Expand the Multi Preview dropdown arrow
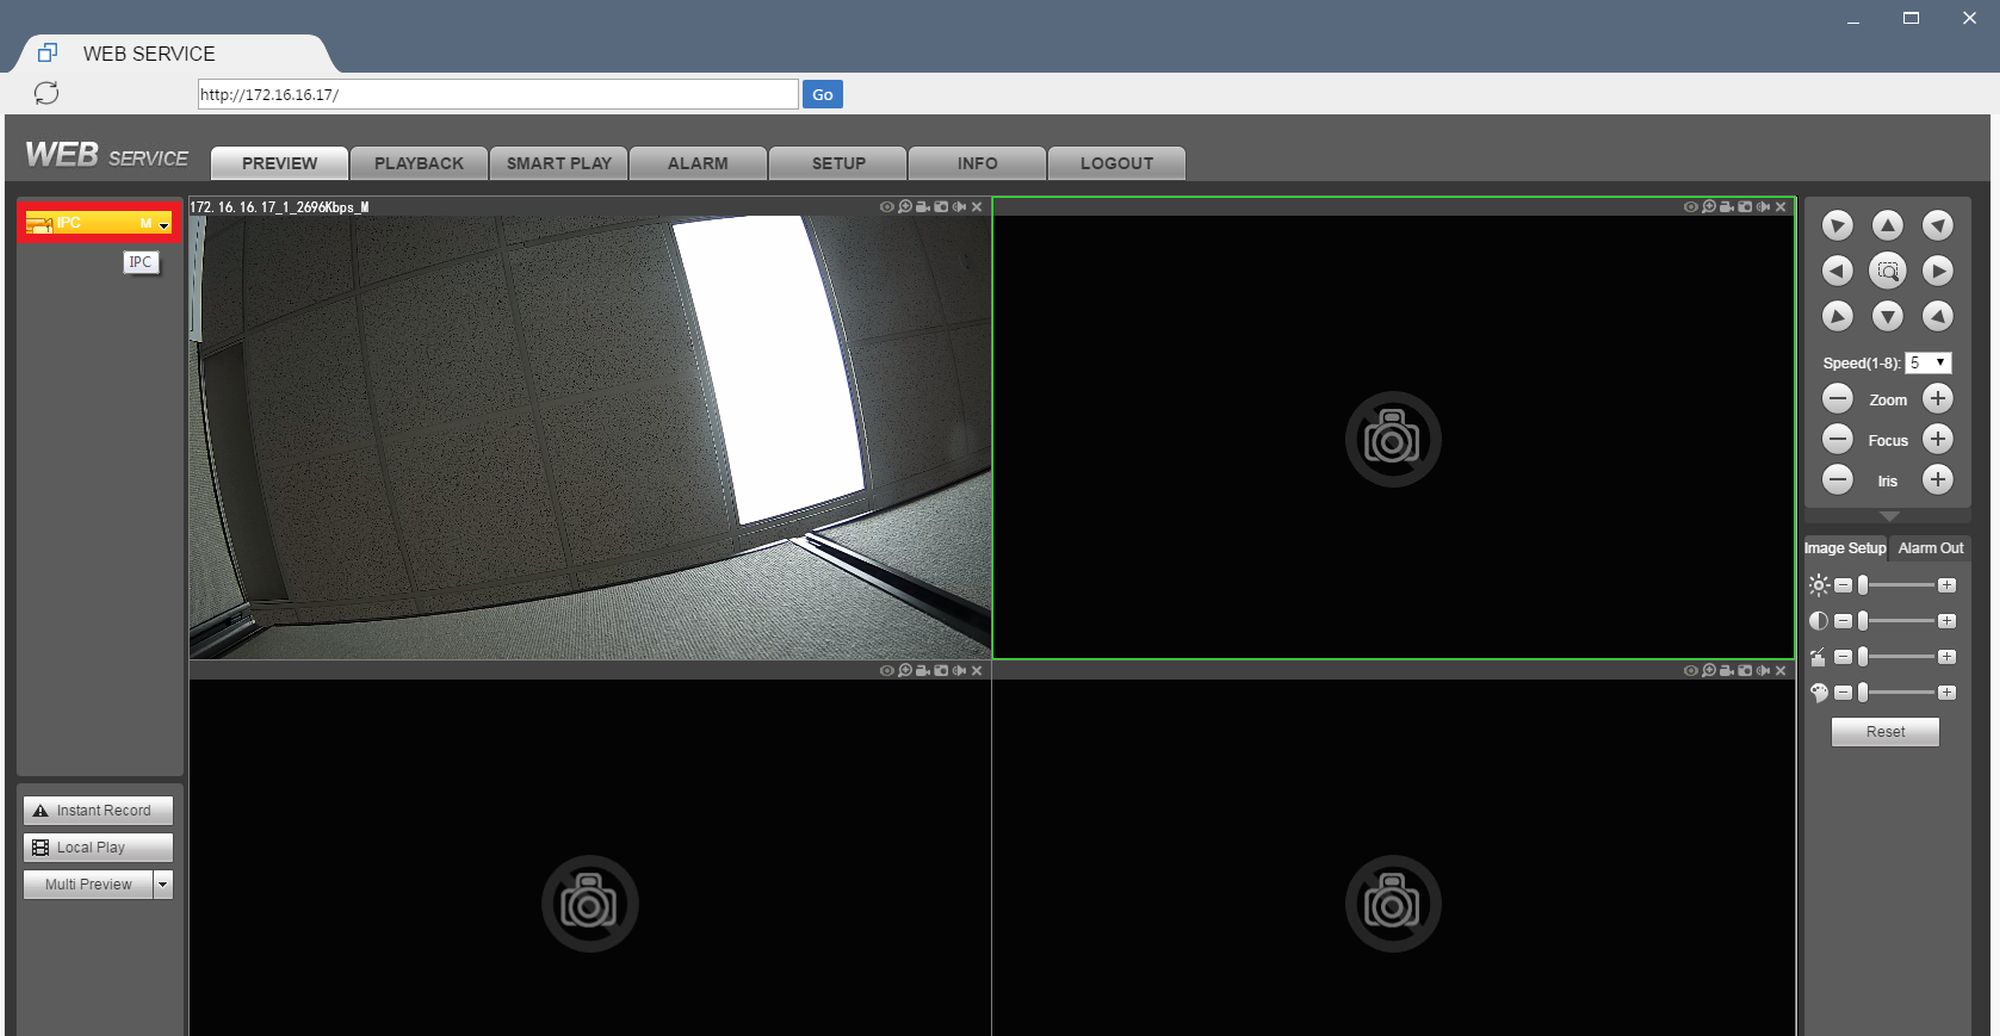 [163, 884]
